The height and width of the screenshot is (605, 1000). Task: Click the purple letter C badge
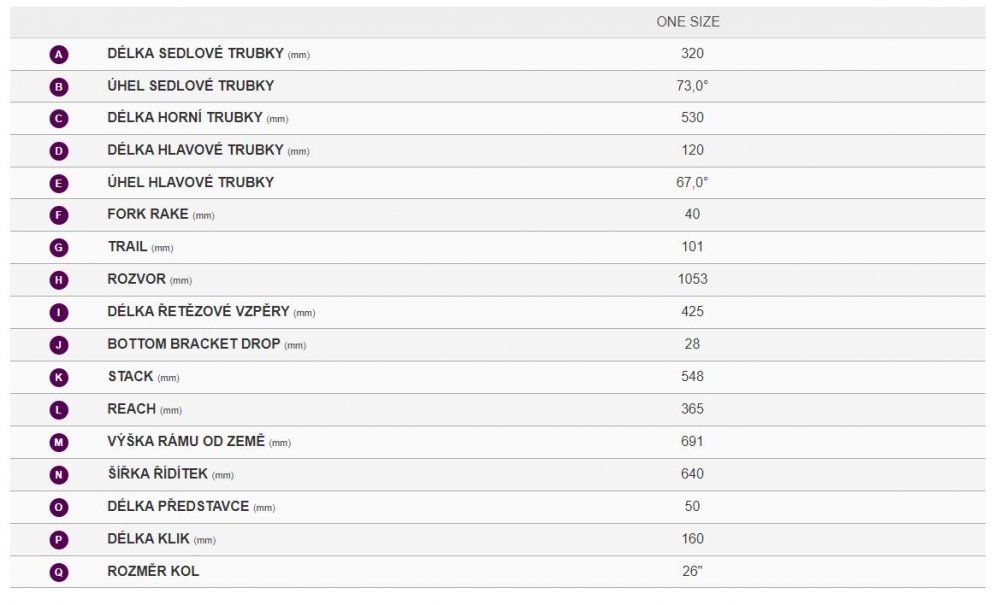pos(59,119)
